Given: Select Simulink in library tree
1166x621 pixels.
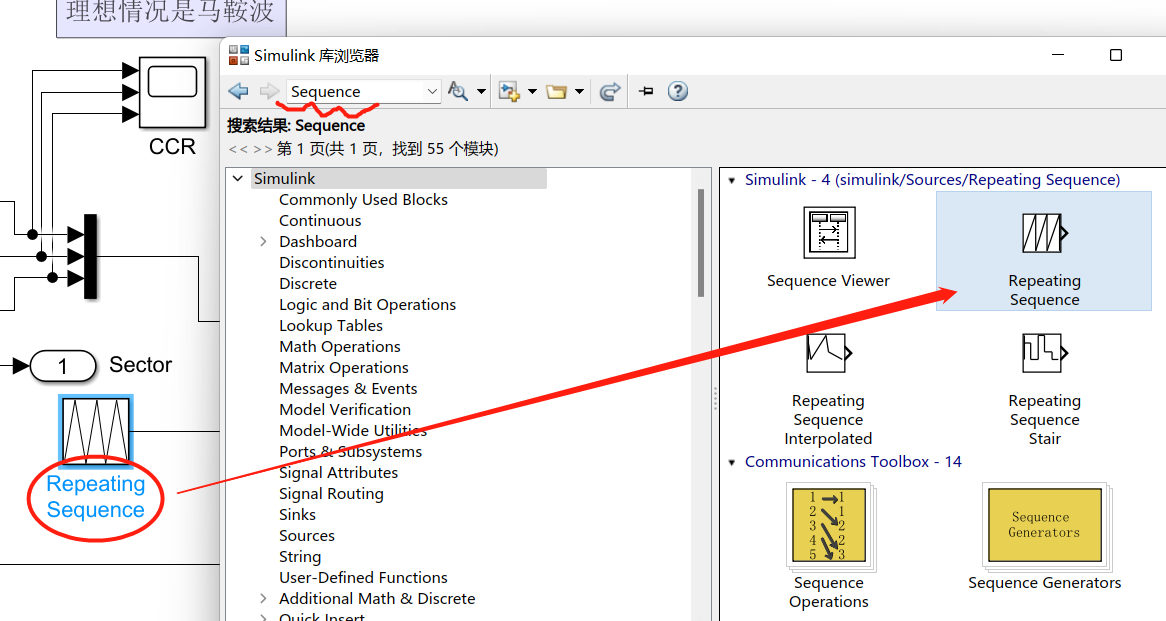Looking at the screenshot, I should pos(284,178).
